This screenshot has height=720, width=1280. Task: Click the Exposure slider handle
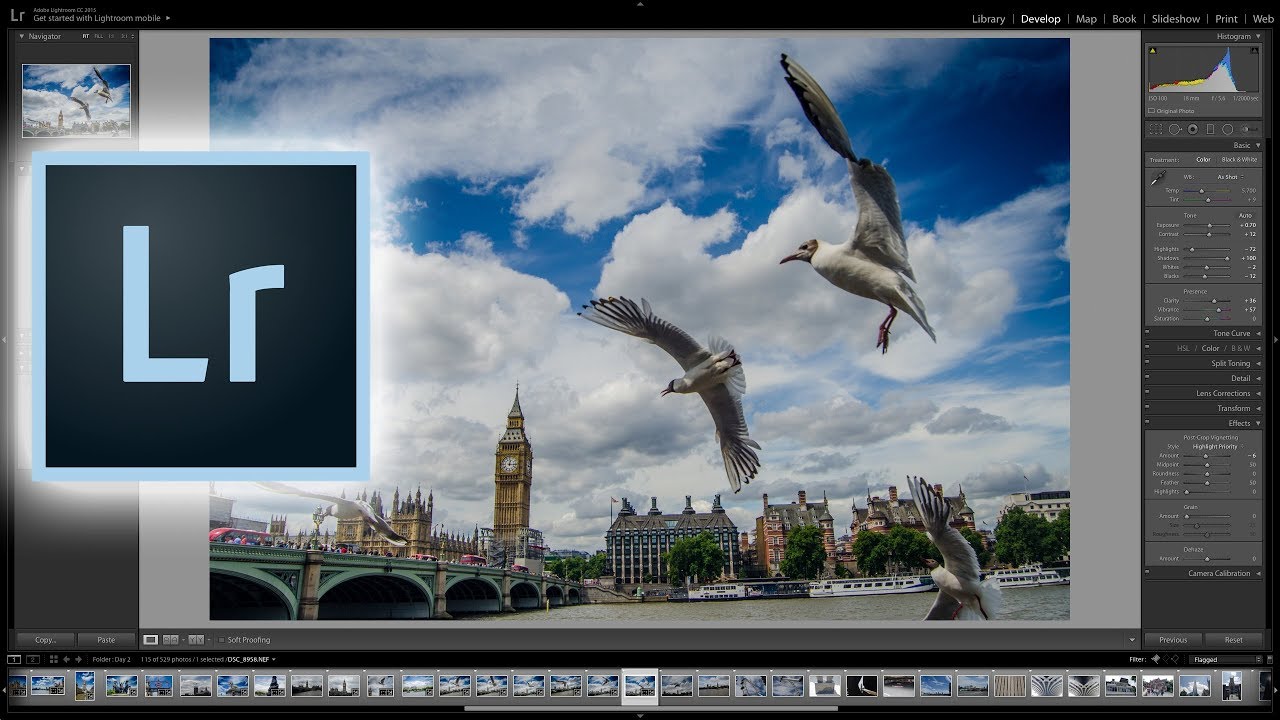[1211, 225]
